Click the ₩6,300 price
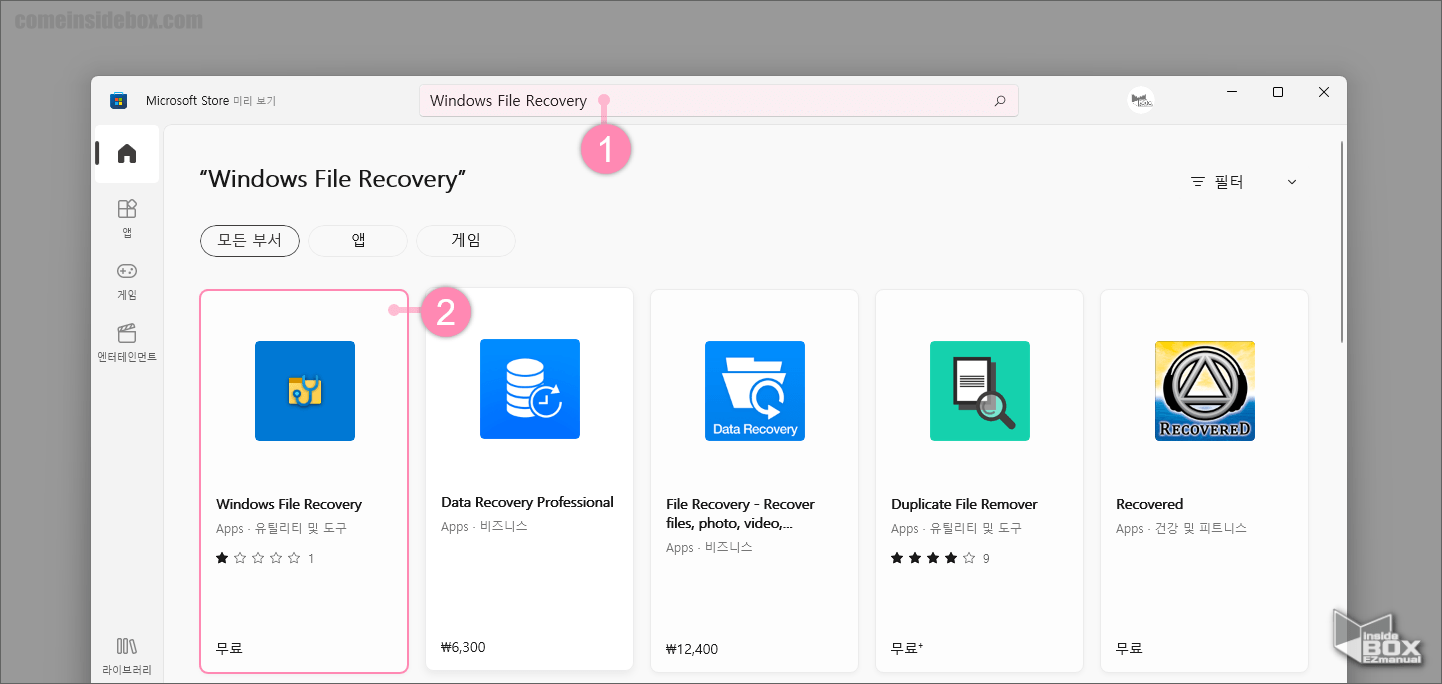Screen dimensions: 1442x684 tap(463, 647)
